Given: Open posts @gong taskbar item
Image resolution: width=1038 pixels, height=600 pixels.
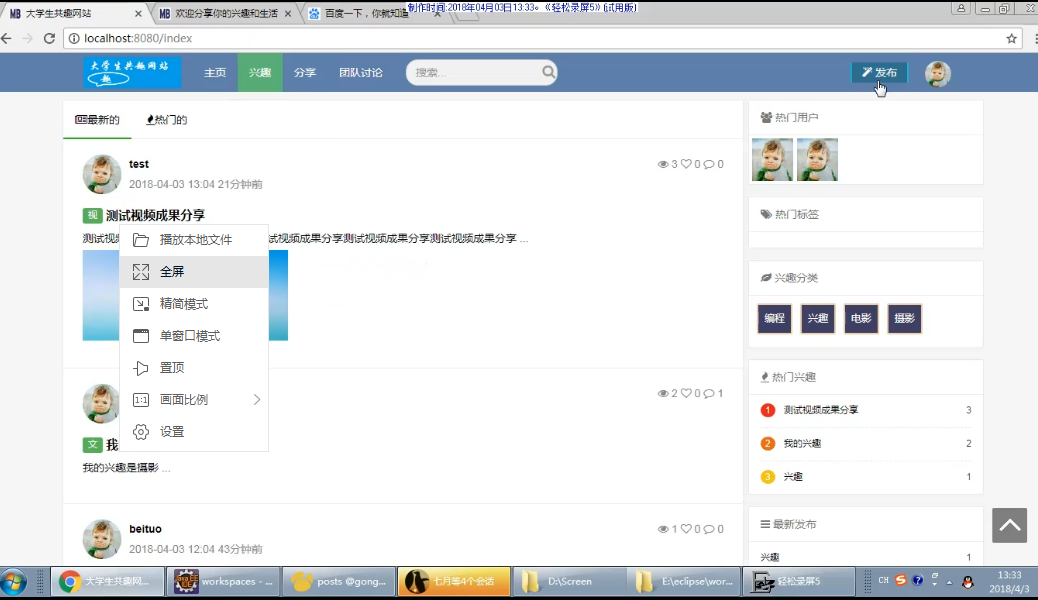Looking at the screenshot, I should (x=339, y=581).
